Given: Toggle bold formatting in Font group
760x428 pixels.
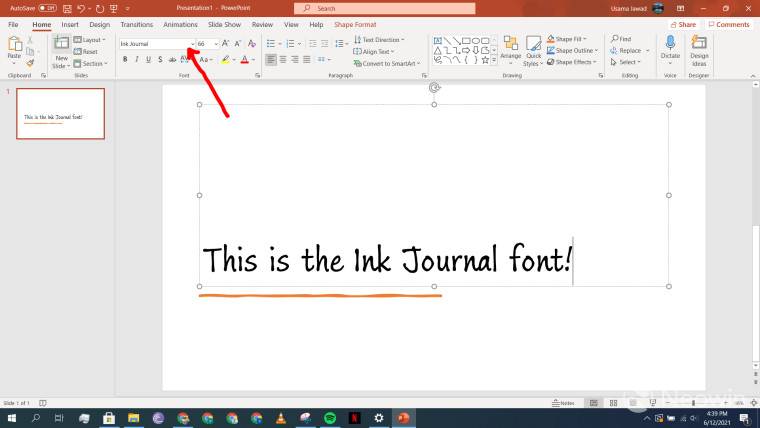Looking at the screenshot, I should pyautogui.click(x=125, y=60).
